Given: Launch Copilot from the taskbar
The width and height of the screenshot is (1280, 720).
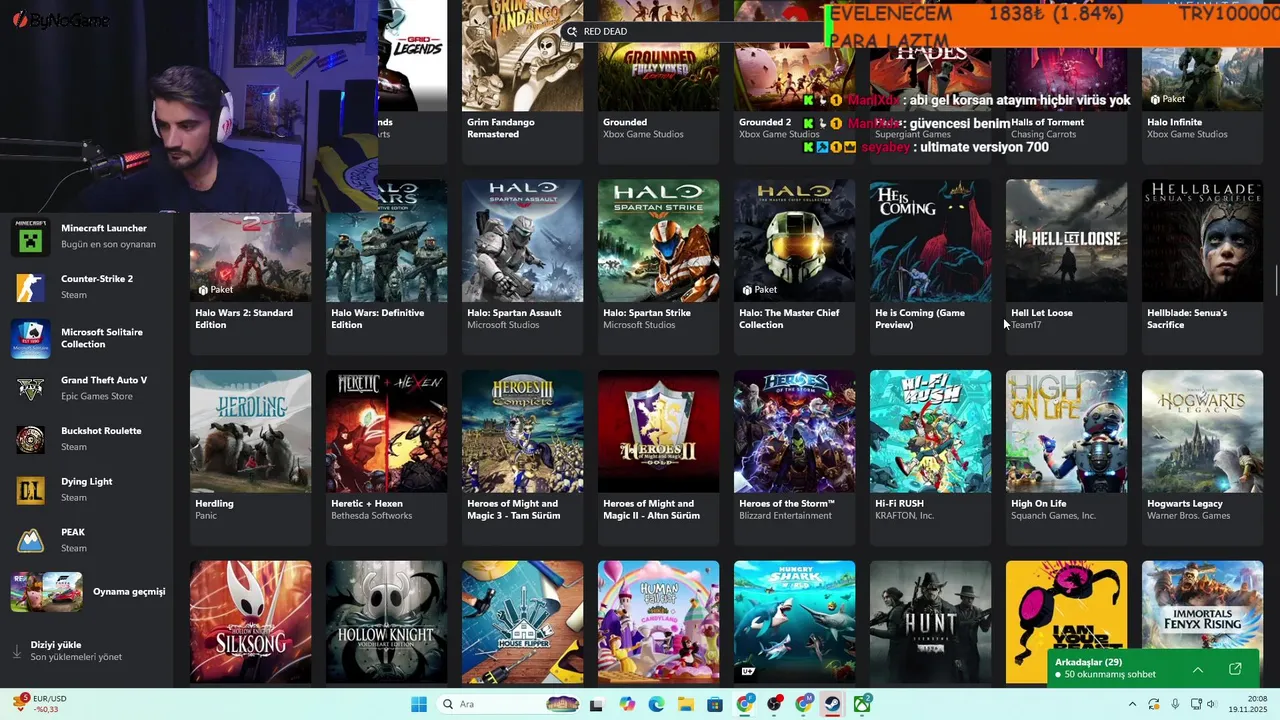Looking at the screenshot, I should point(627,704).
